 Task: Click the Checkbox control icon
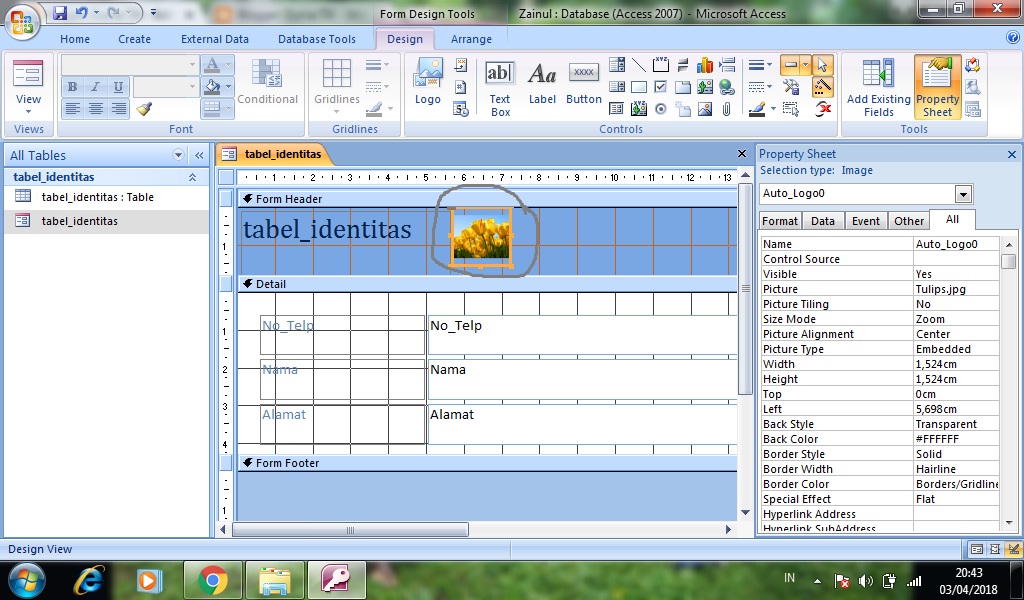661,87
